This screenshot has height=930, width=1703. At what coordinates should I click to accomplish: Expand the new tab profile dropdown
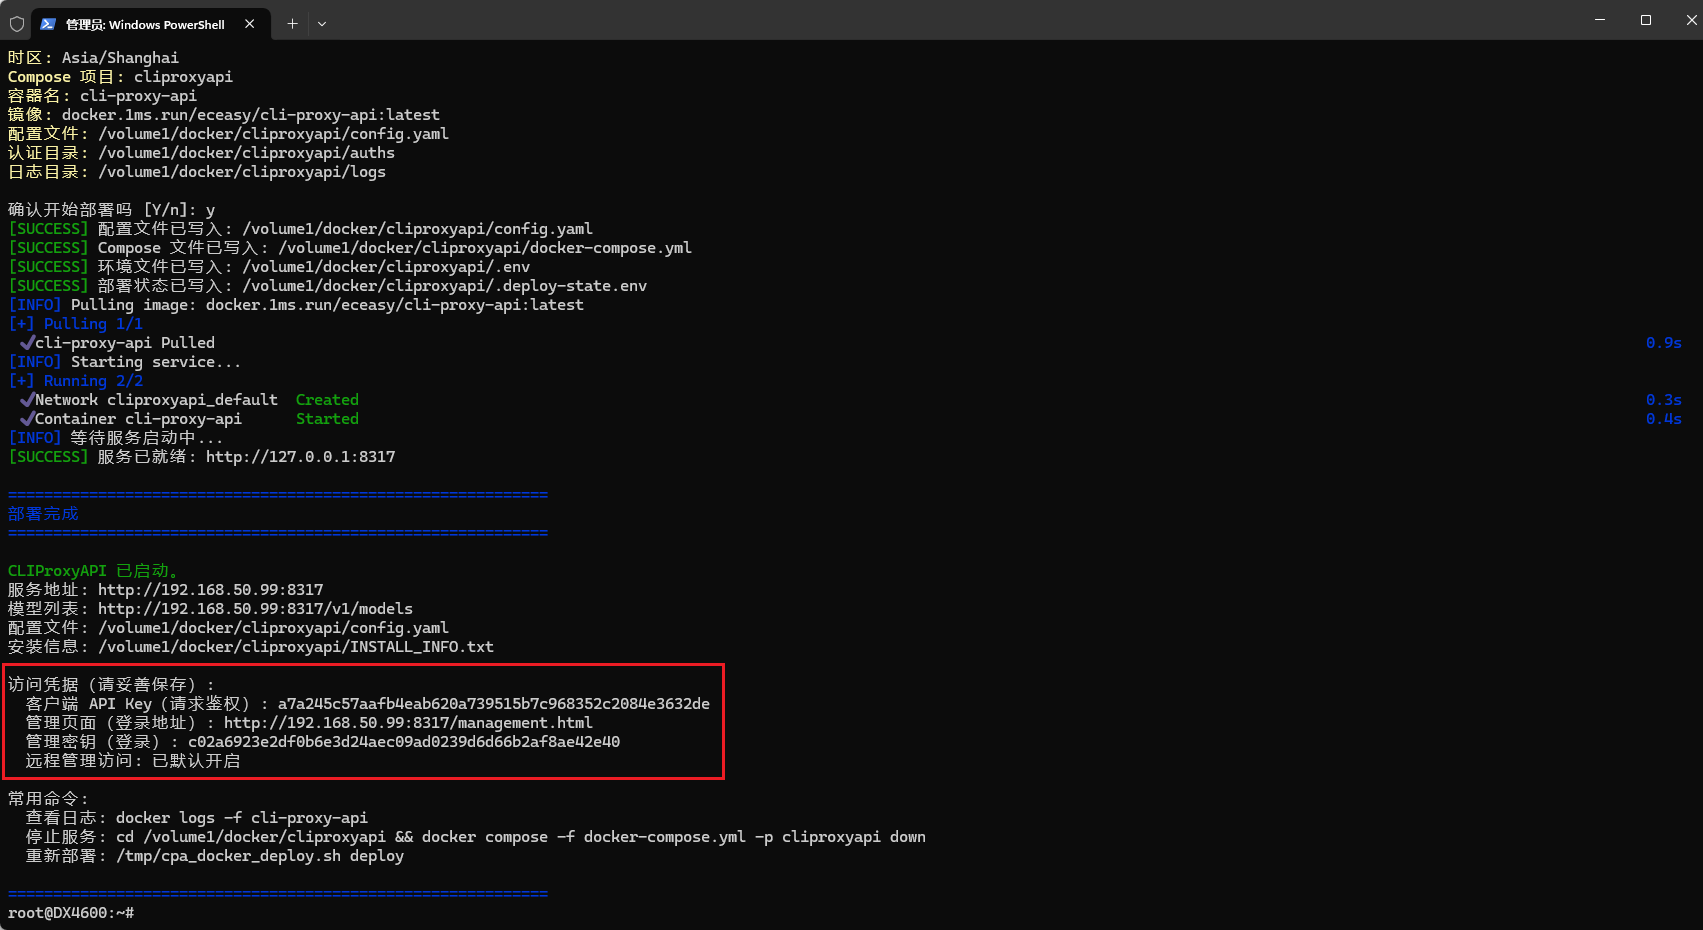click(x=322, y=24)
